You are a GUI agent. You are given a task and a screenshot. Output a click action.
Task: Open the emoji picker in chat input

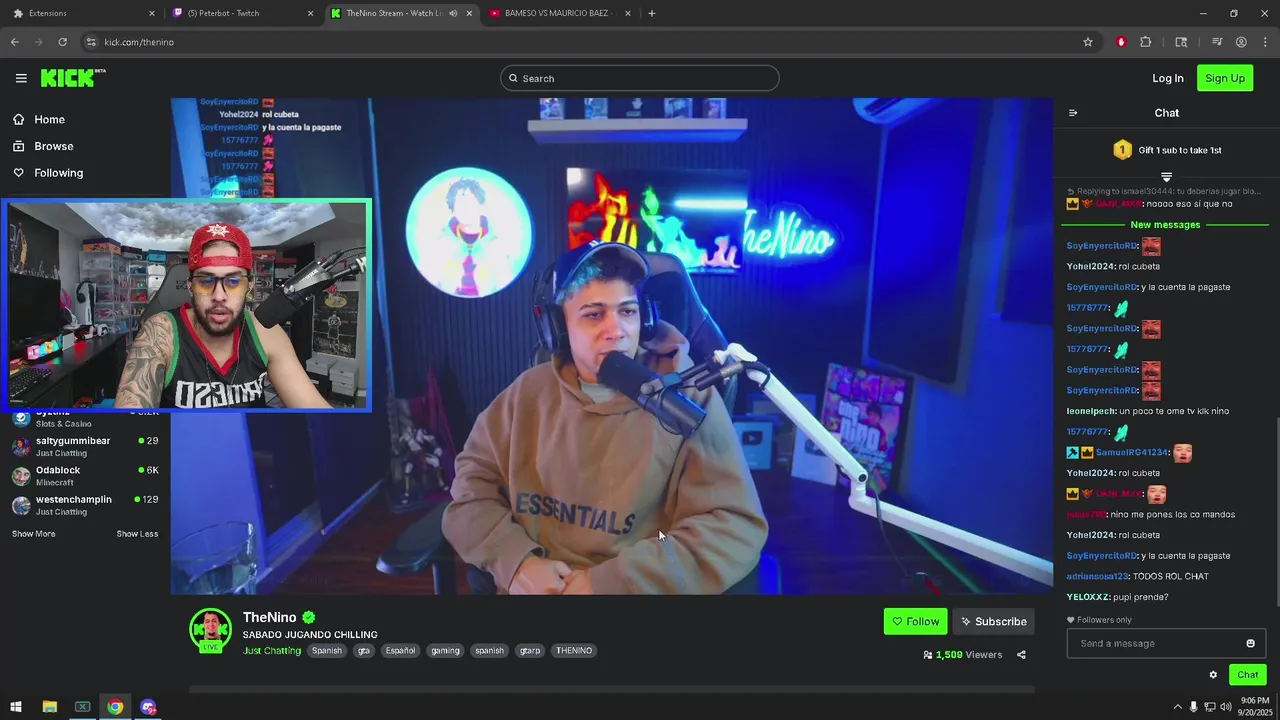click(x=1250, y=643)
